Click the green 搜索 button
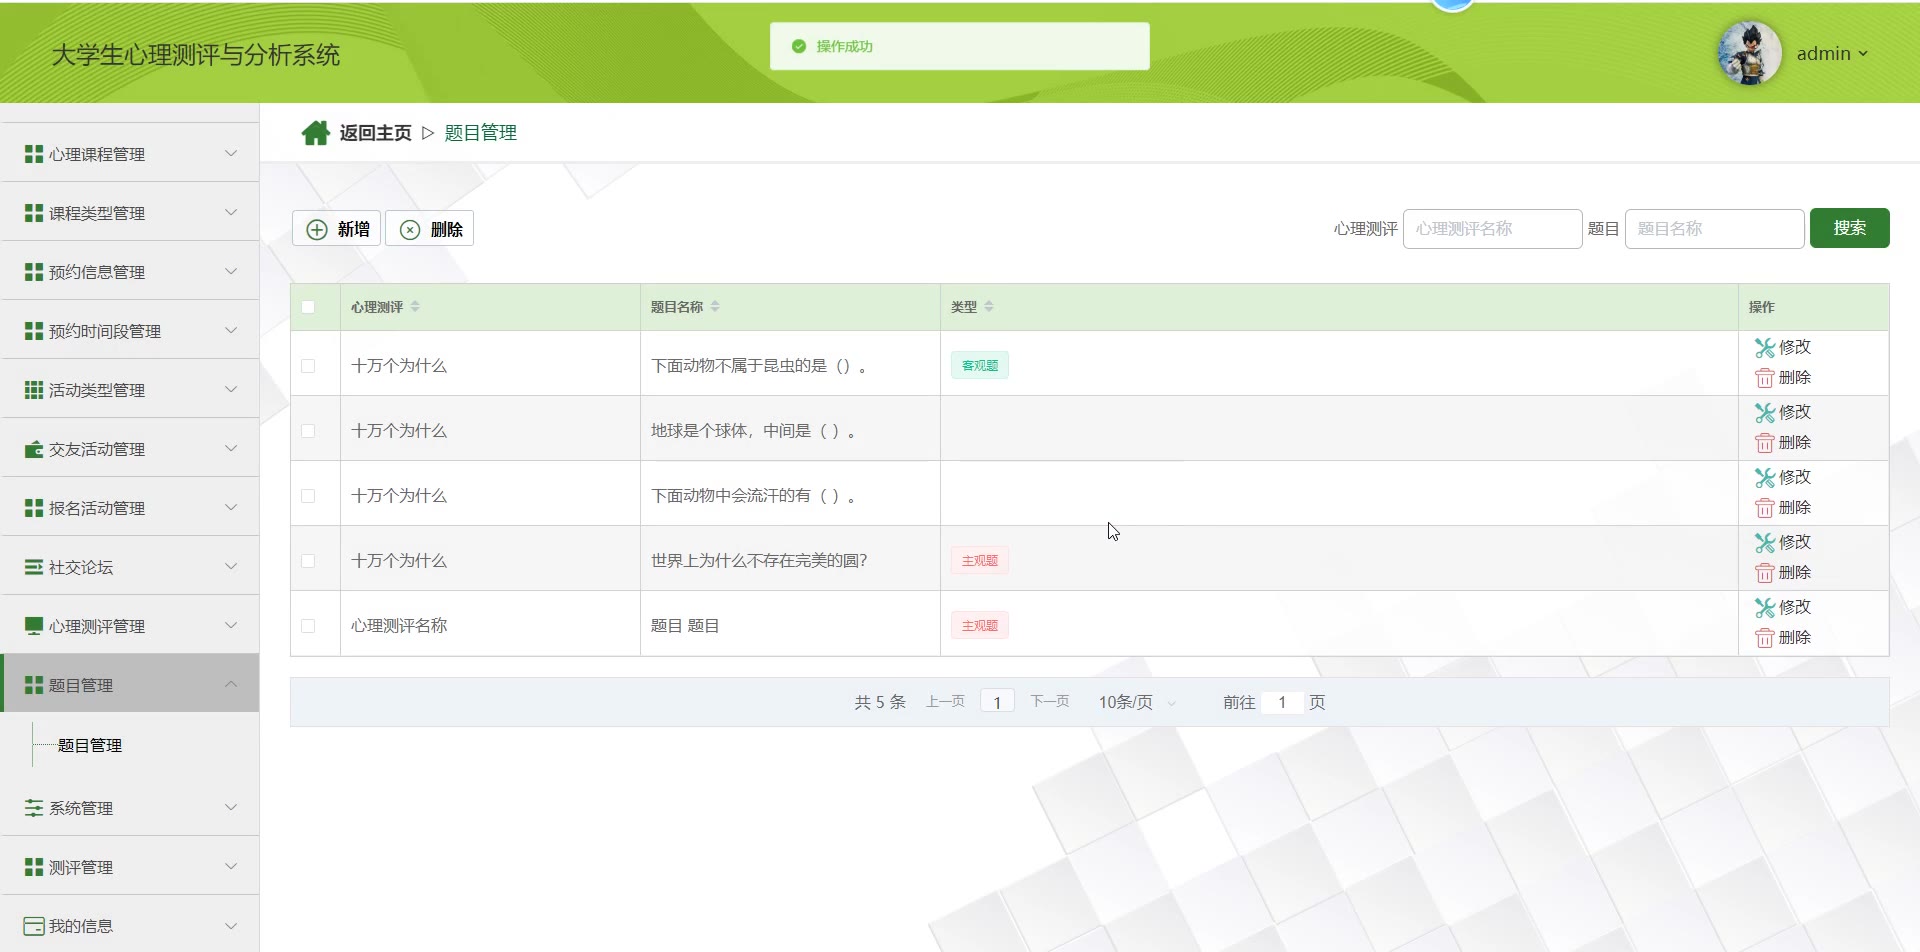Screen dimensions: 1920x952 pyautogui.click(x=1849, y=228)
